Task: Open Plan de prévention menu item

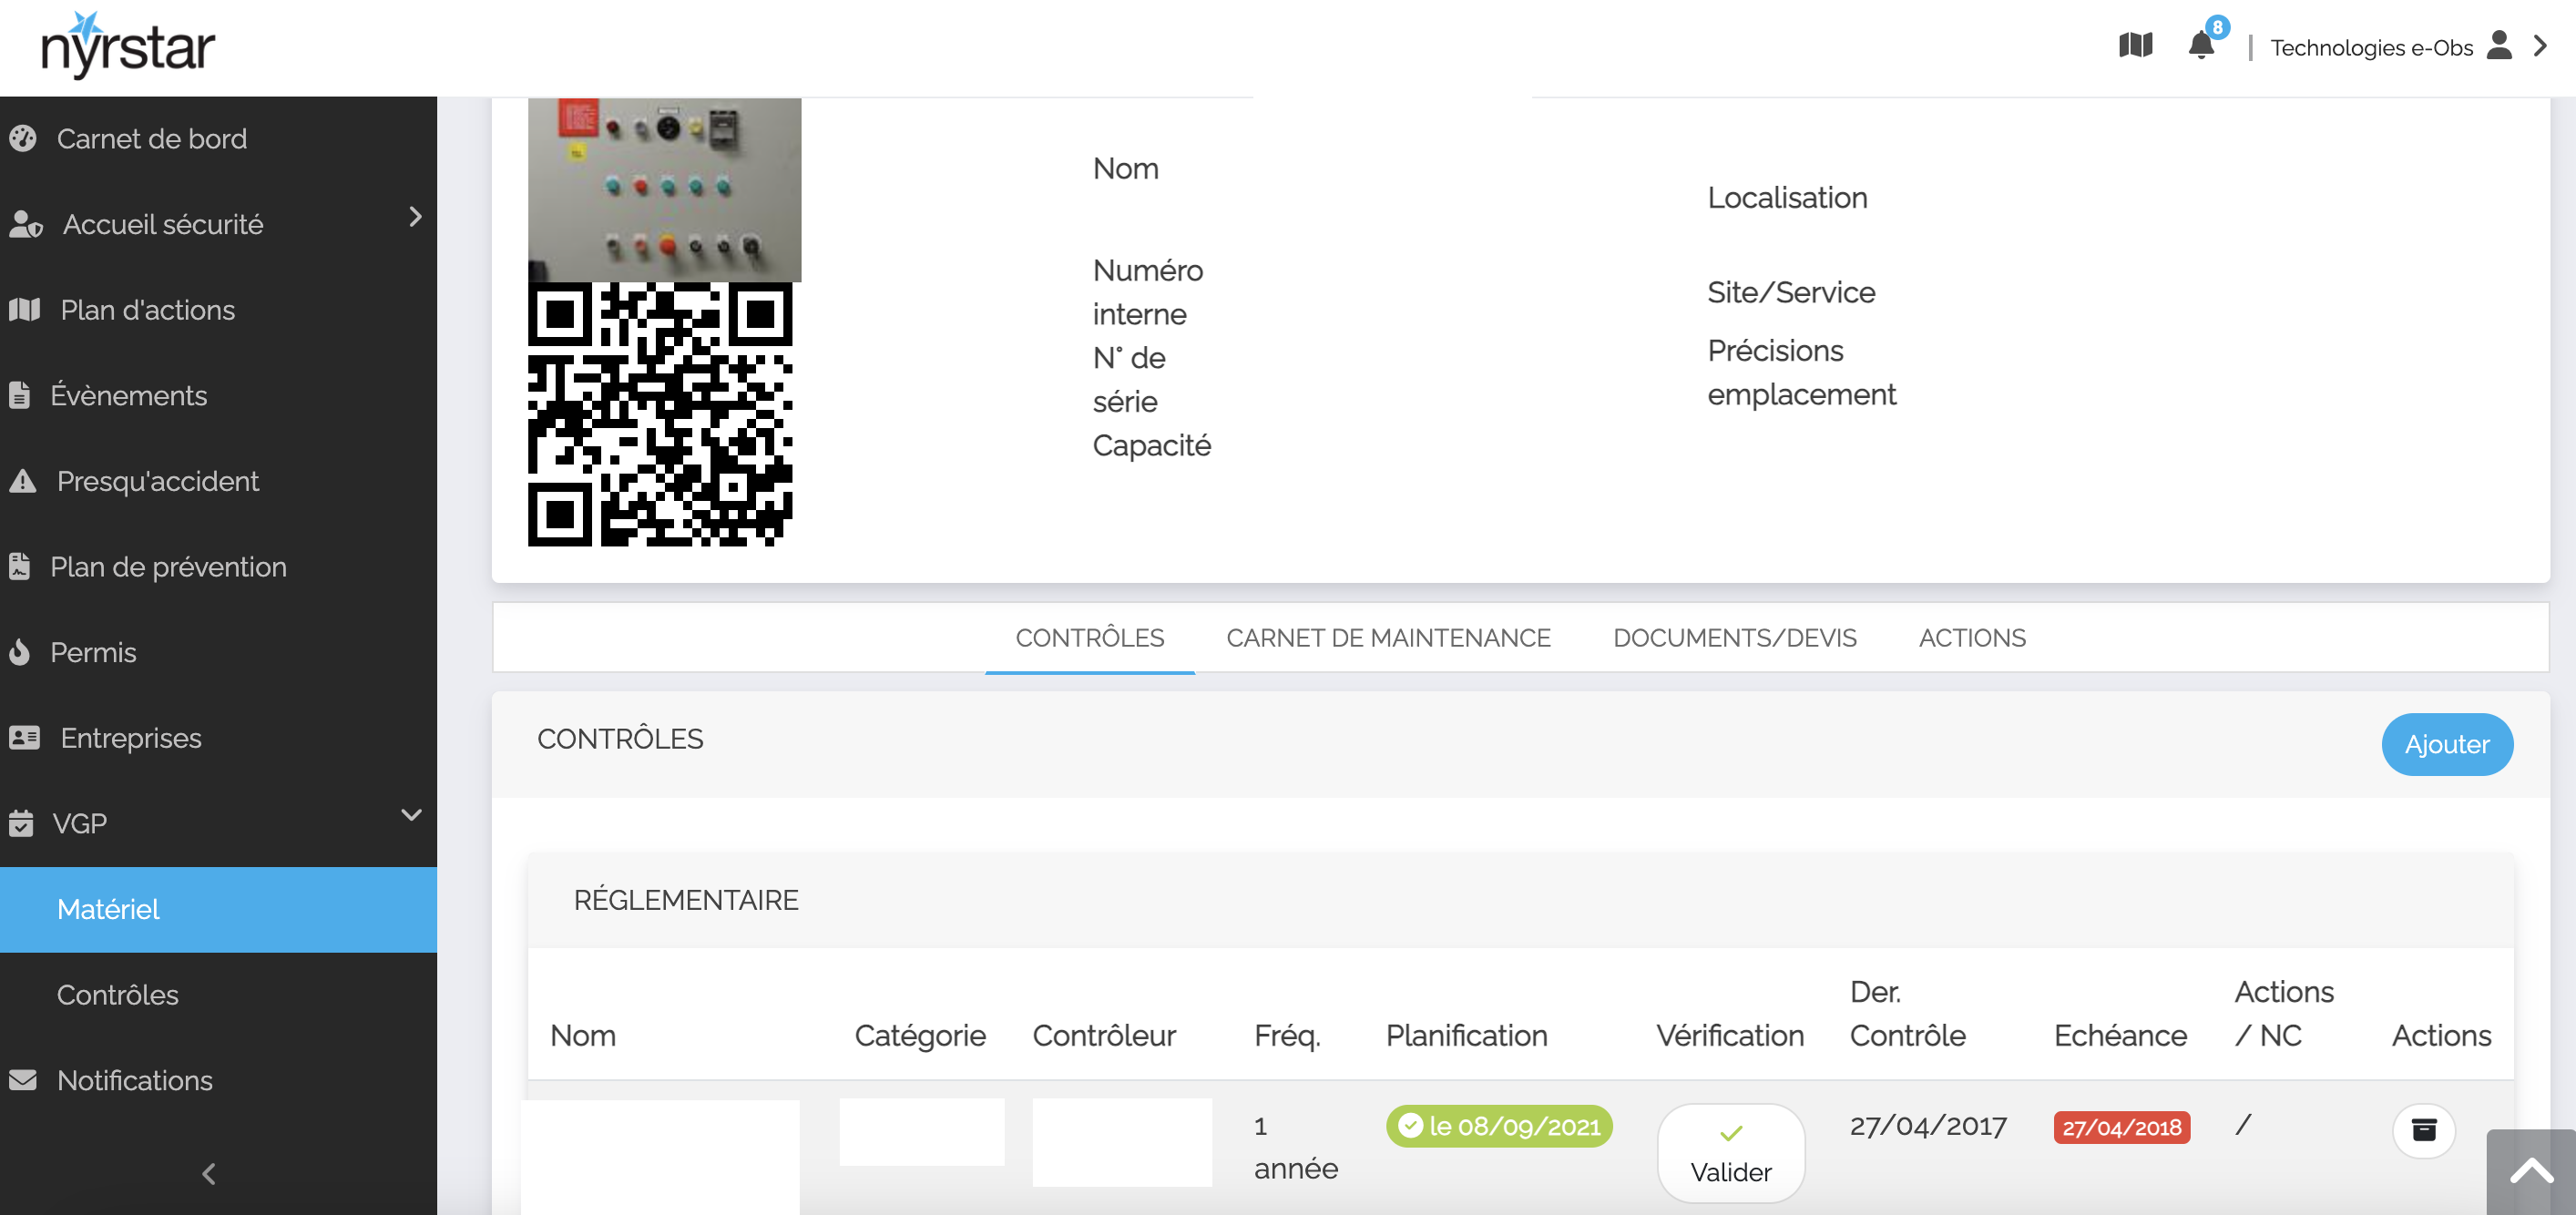Action: point(169,567)
